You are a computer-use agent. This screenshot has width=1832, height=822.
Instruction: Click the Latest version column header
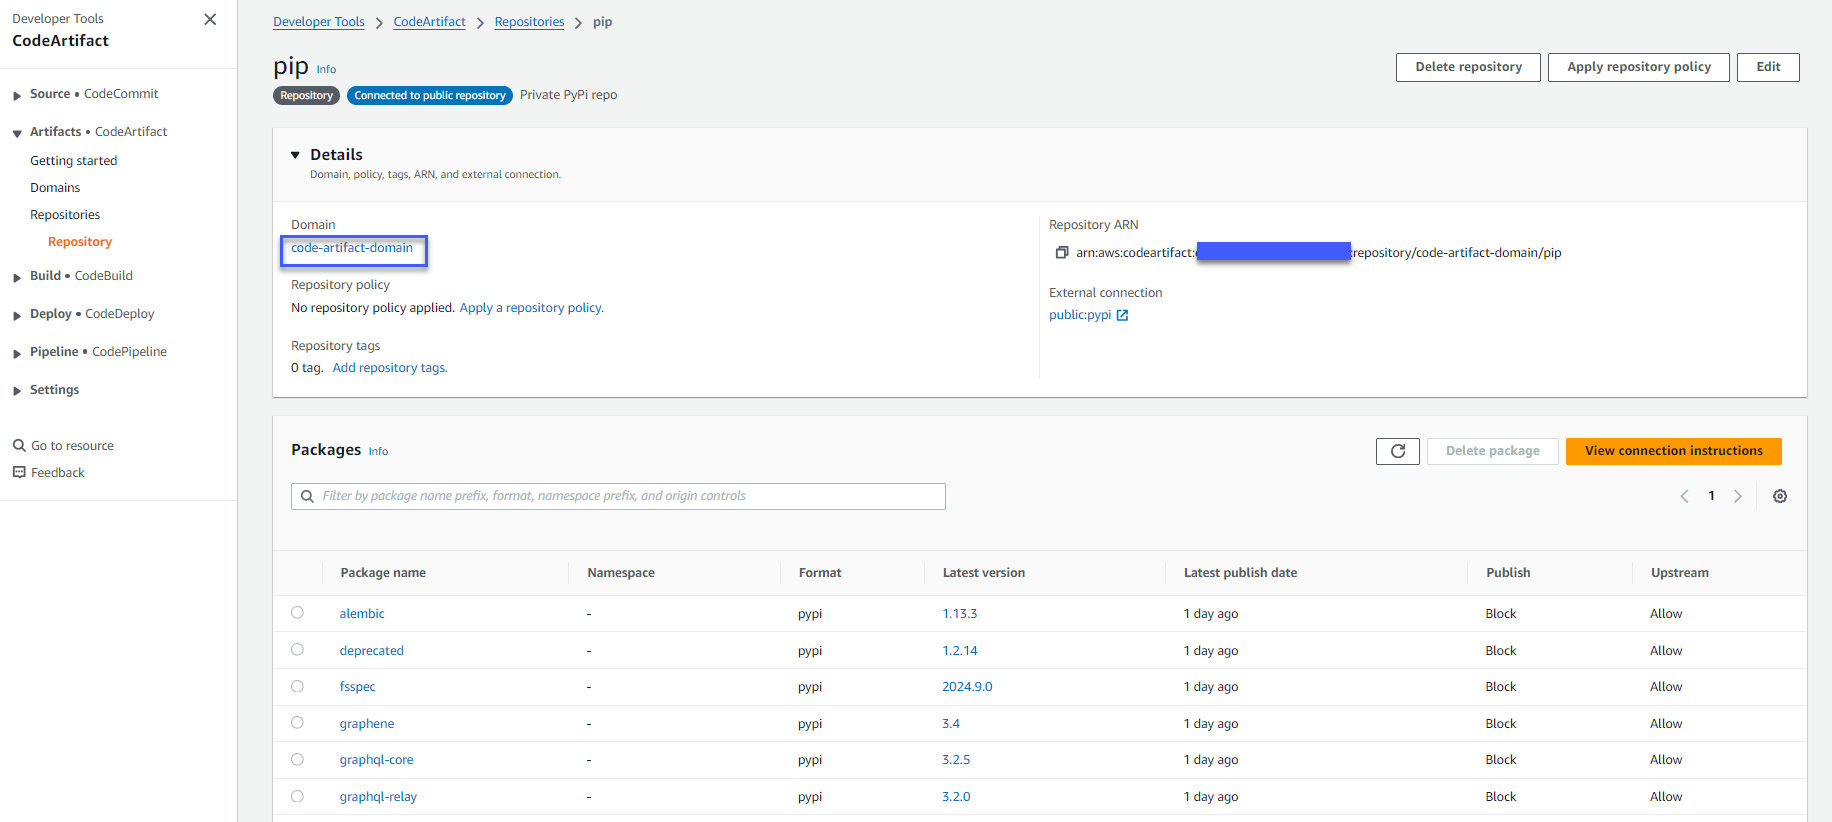tap(984, 573)
